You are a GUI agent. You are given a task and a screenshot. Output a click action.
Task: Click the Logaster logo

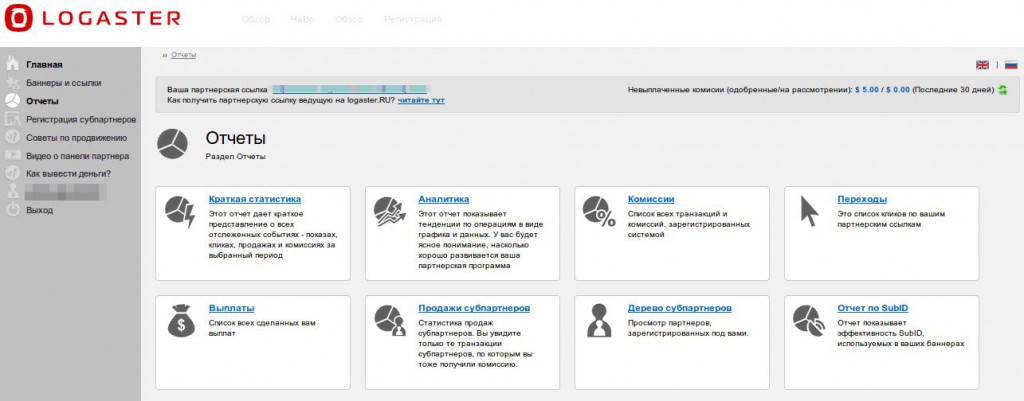coord(92,18)
